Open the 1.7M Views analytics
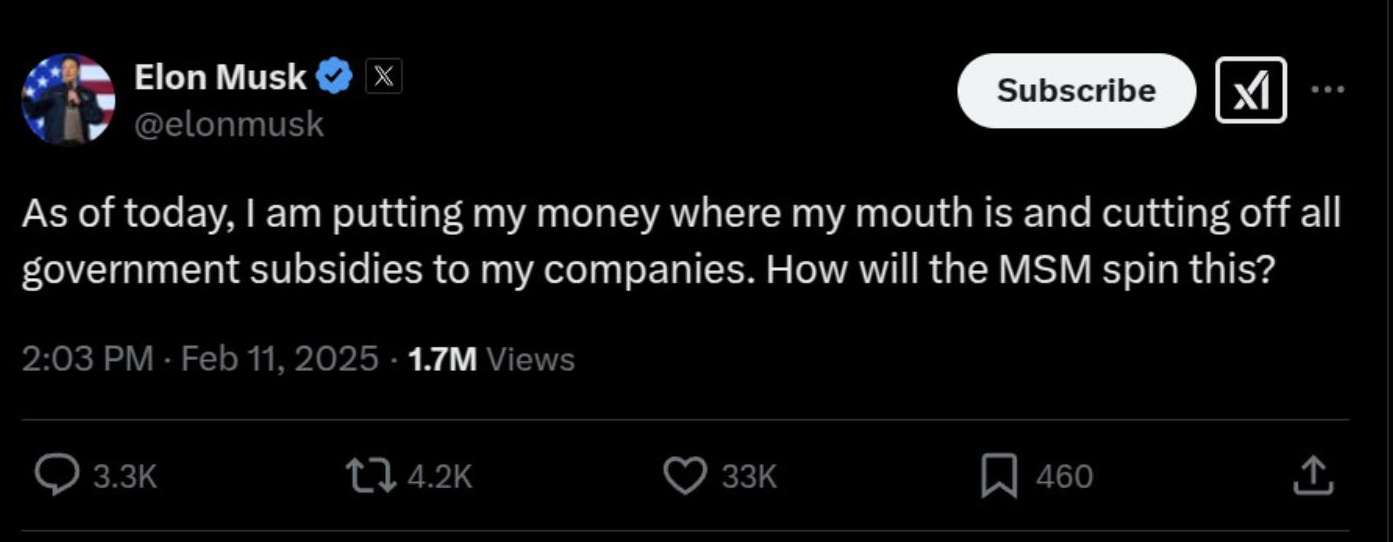The height and width of the screenshot is (542, 1393). point(491,358)
